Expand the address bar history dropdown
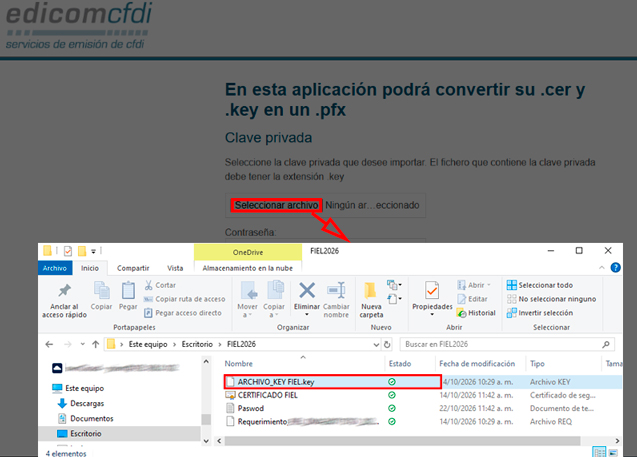Image resolution: width=637 pixels, height=457 pixels. 376,344
